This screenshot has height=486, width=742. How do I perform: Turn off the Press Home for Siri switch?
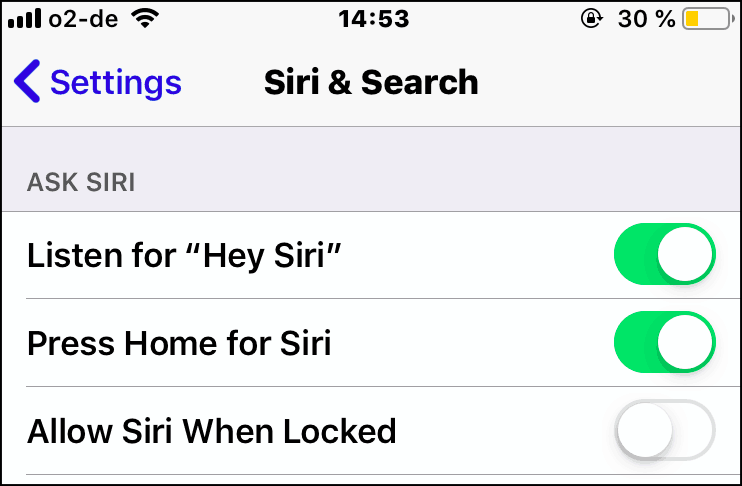[665, 342]
